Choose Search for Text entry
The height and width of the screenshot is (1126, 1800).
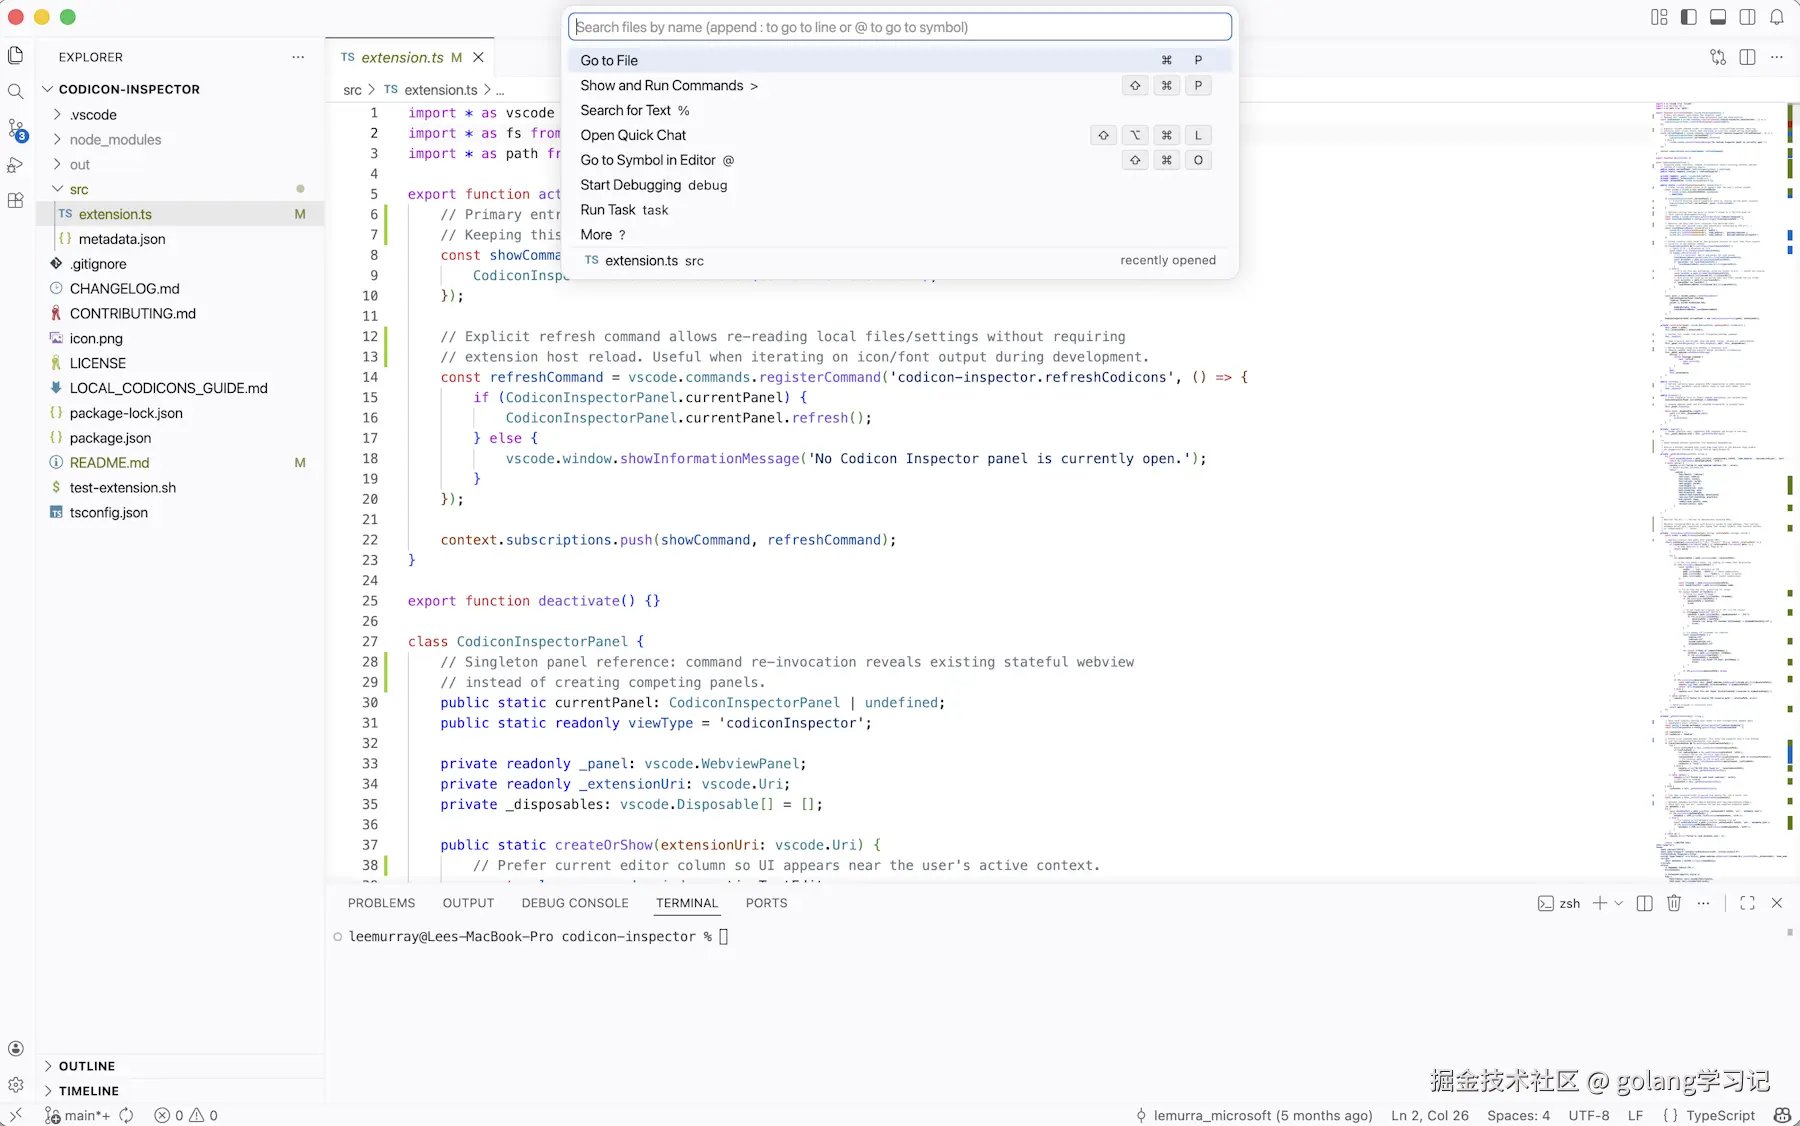point(899,111)
